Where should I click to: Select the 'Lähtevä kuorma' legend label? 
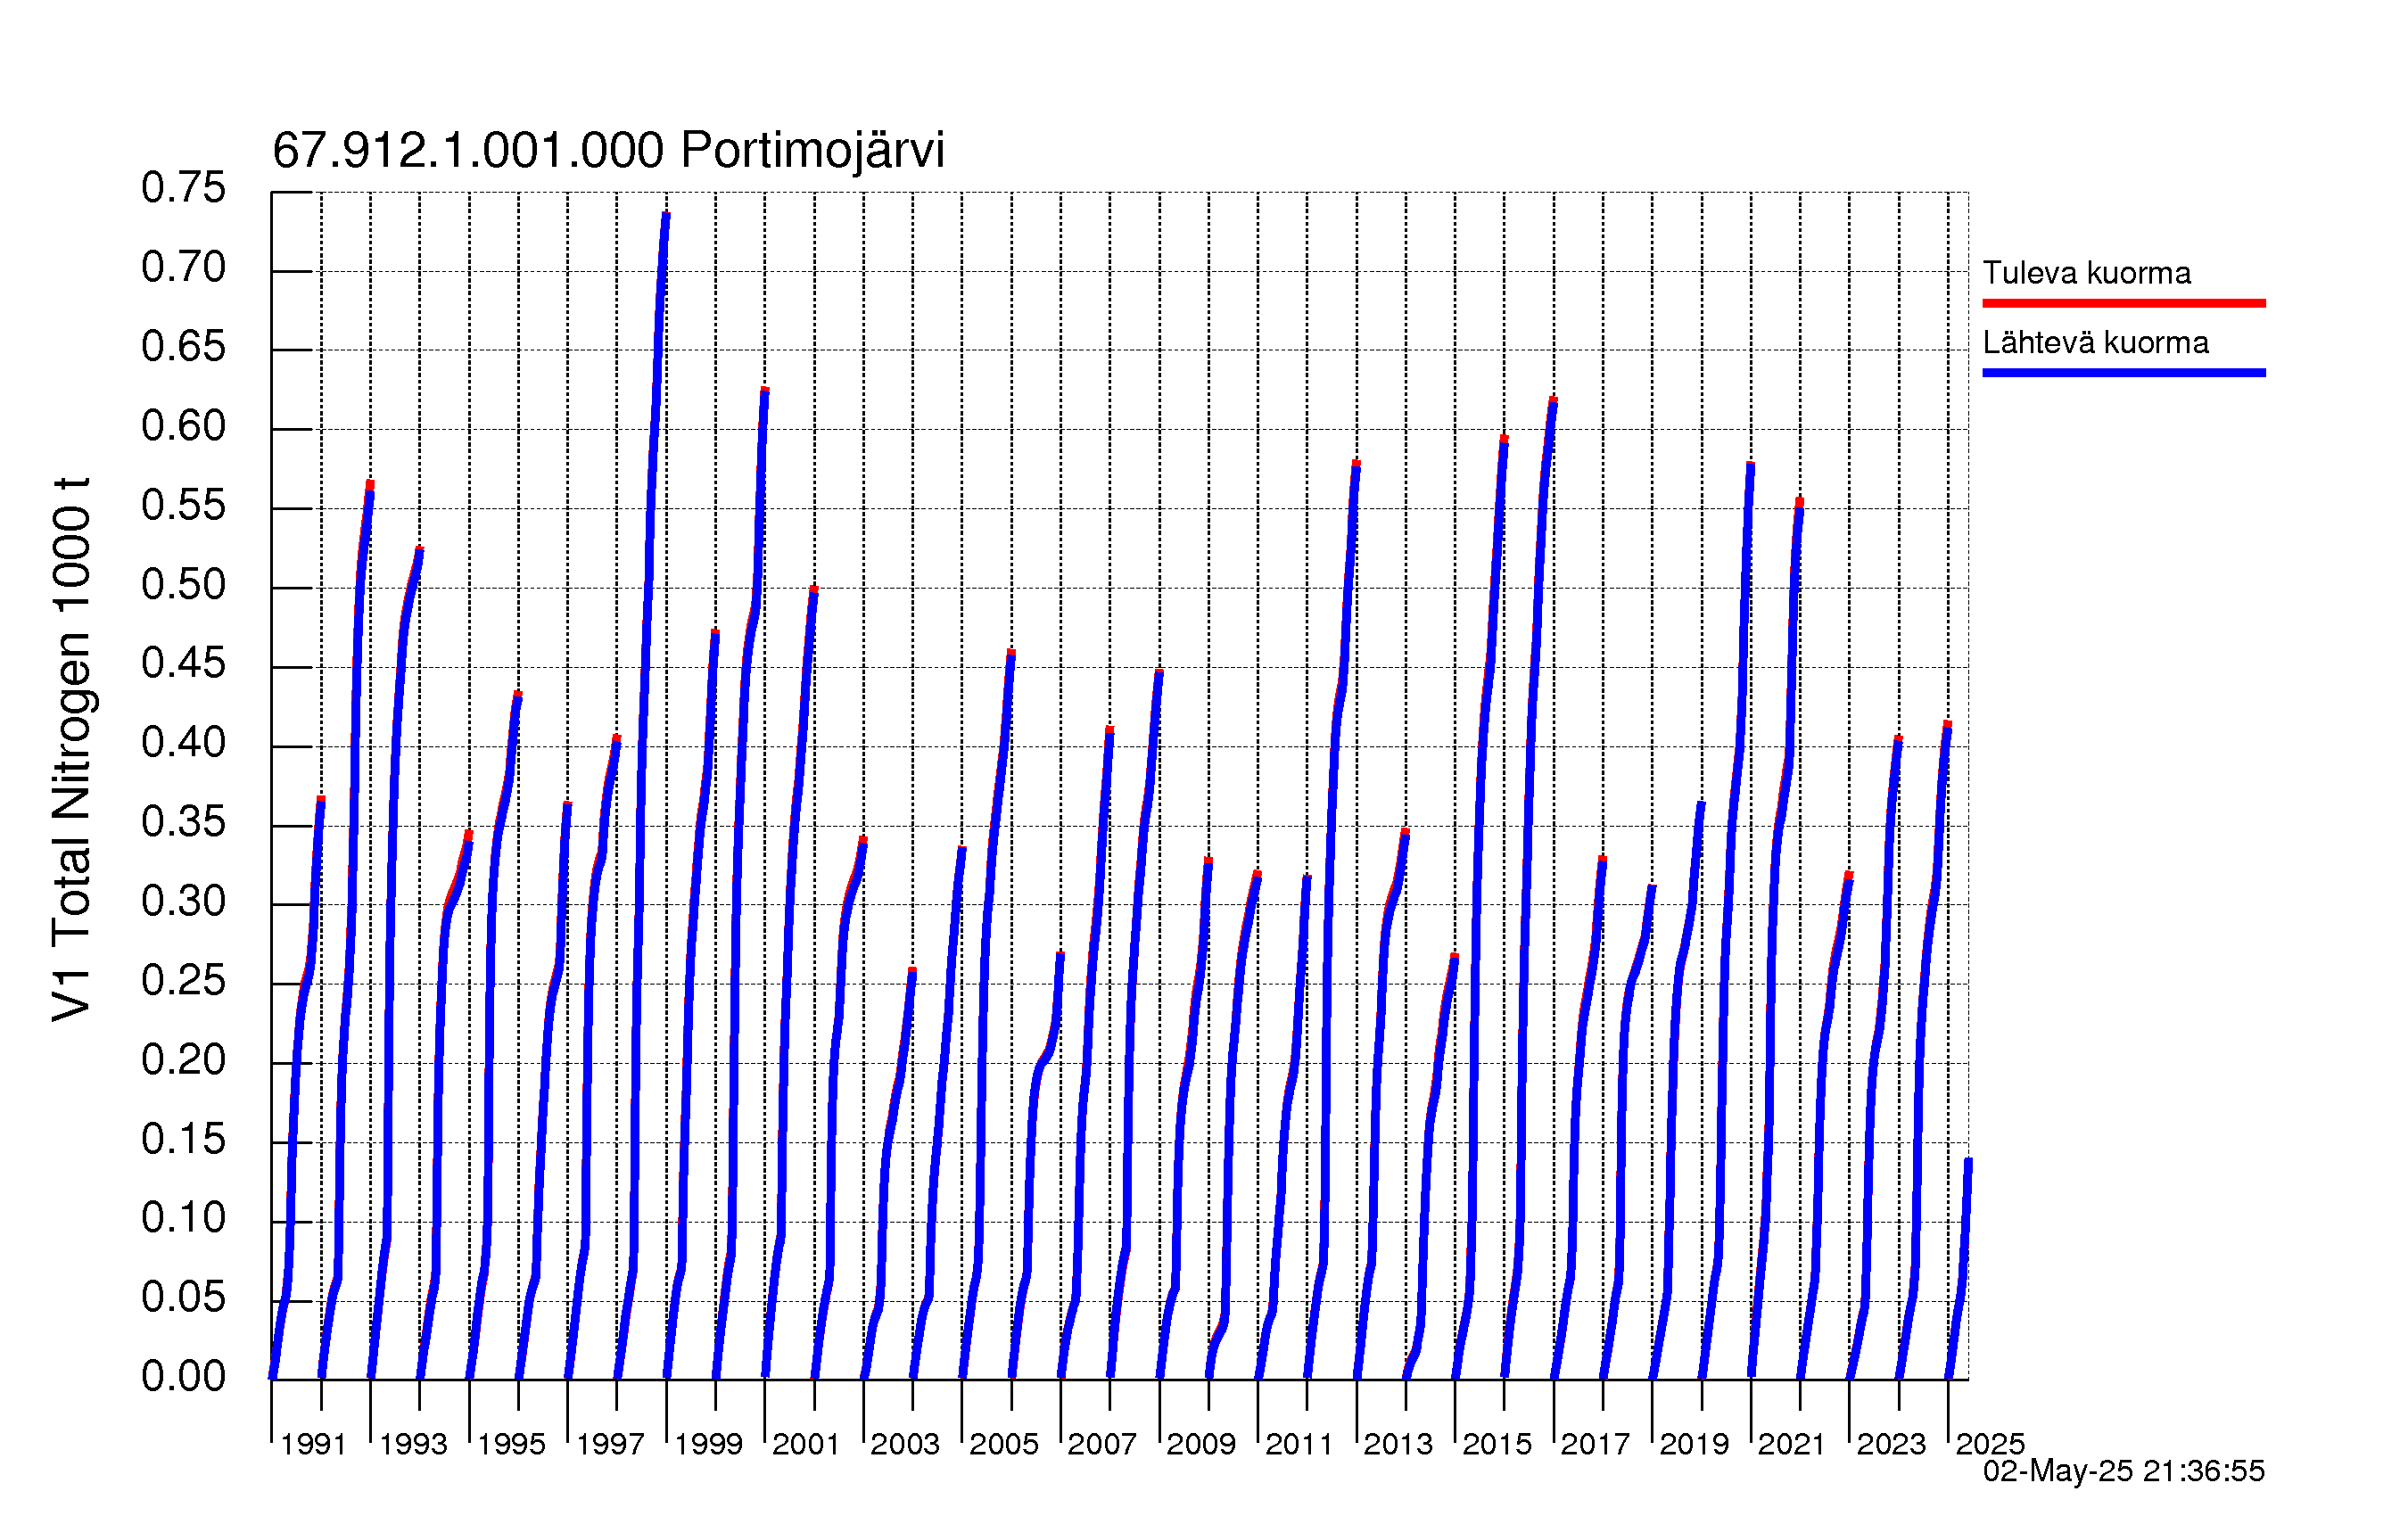coord(2095,343)
